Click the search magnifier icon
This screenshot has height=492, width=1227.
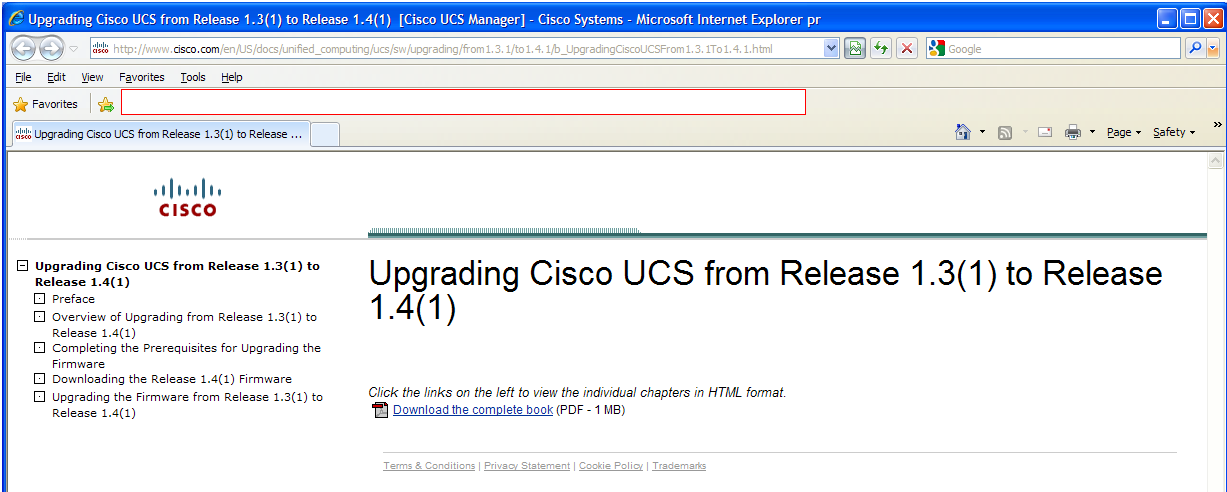click(1194, 48)
